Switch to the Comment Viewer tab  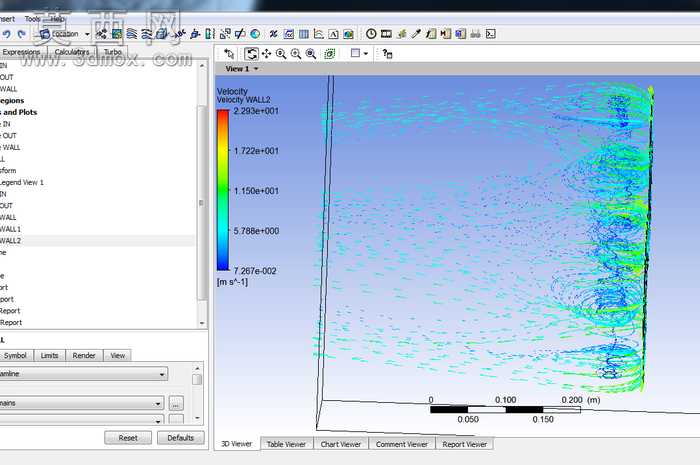[x=402, y=444]
